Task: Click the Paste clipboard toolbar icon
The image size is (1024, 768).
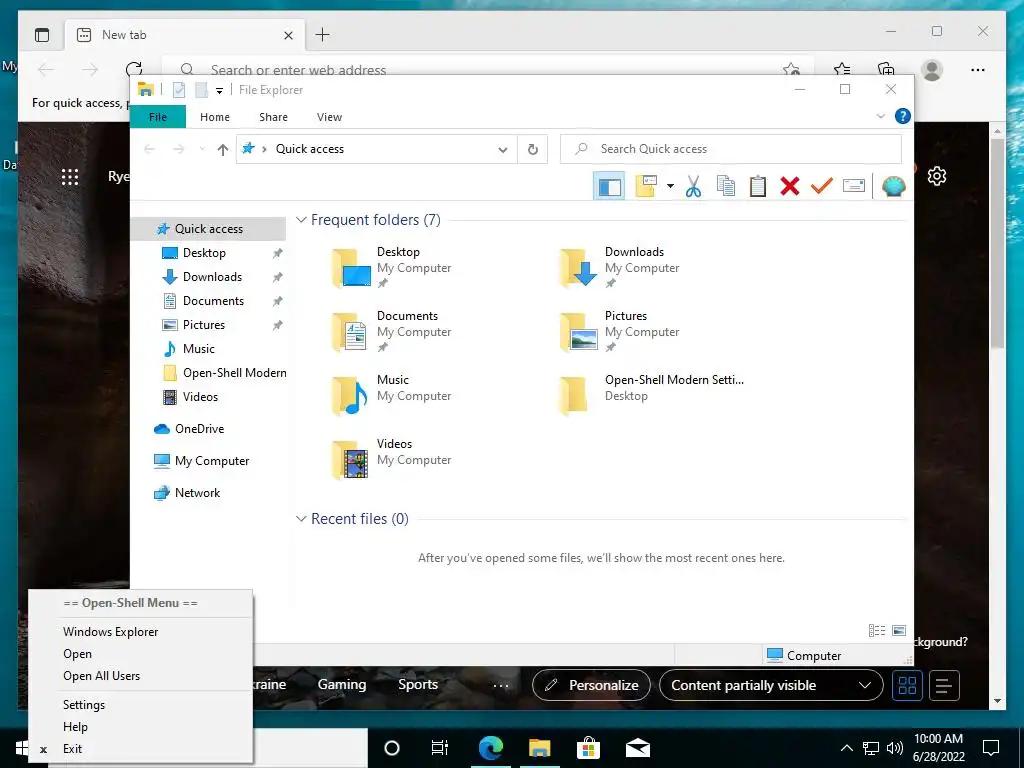Action: click(758, 186)
